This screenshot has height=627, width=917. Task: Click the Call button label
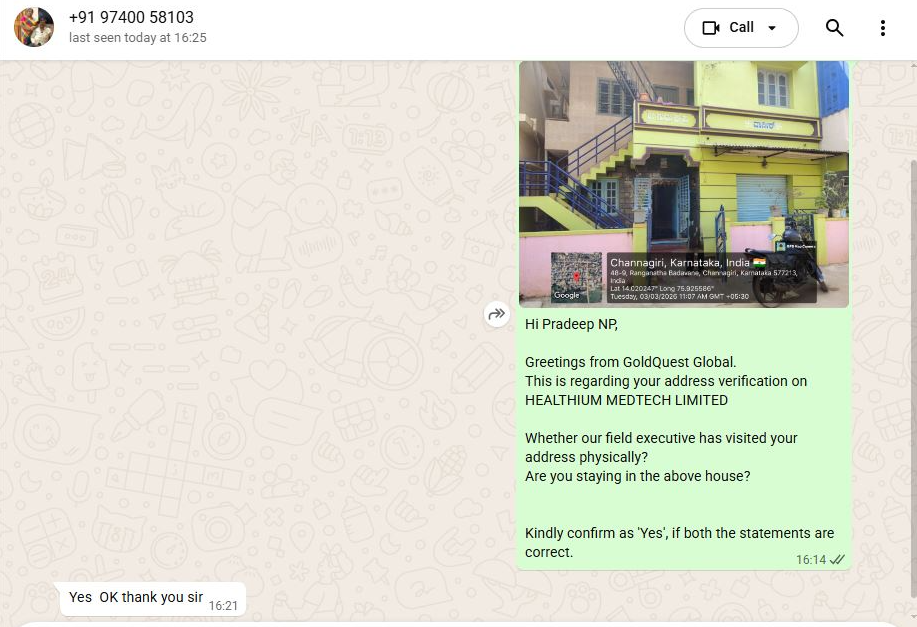[741, 27]
